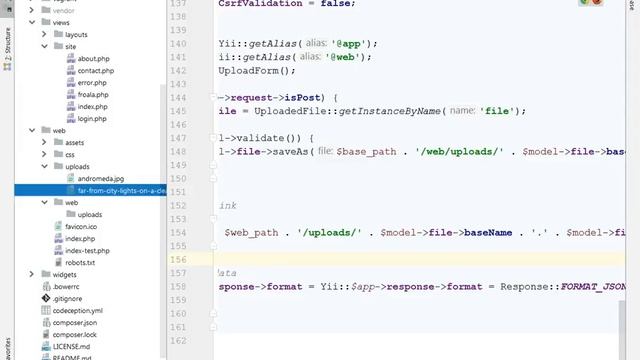Click the andromeda.jpg image file icon
This screenshot has height=360, width=640.
click(71, 178)
